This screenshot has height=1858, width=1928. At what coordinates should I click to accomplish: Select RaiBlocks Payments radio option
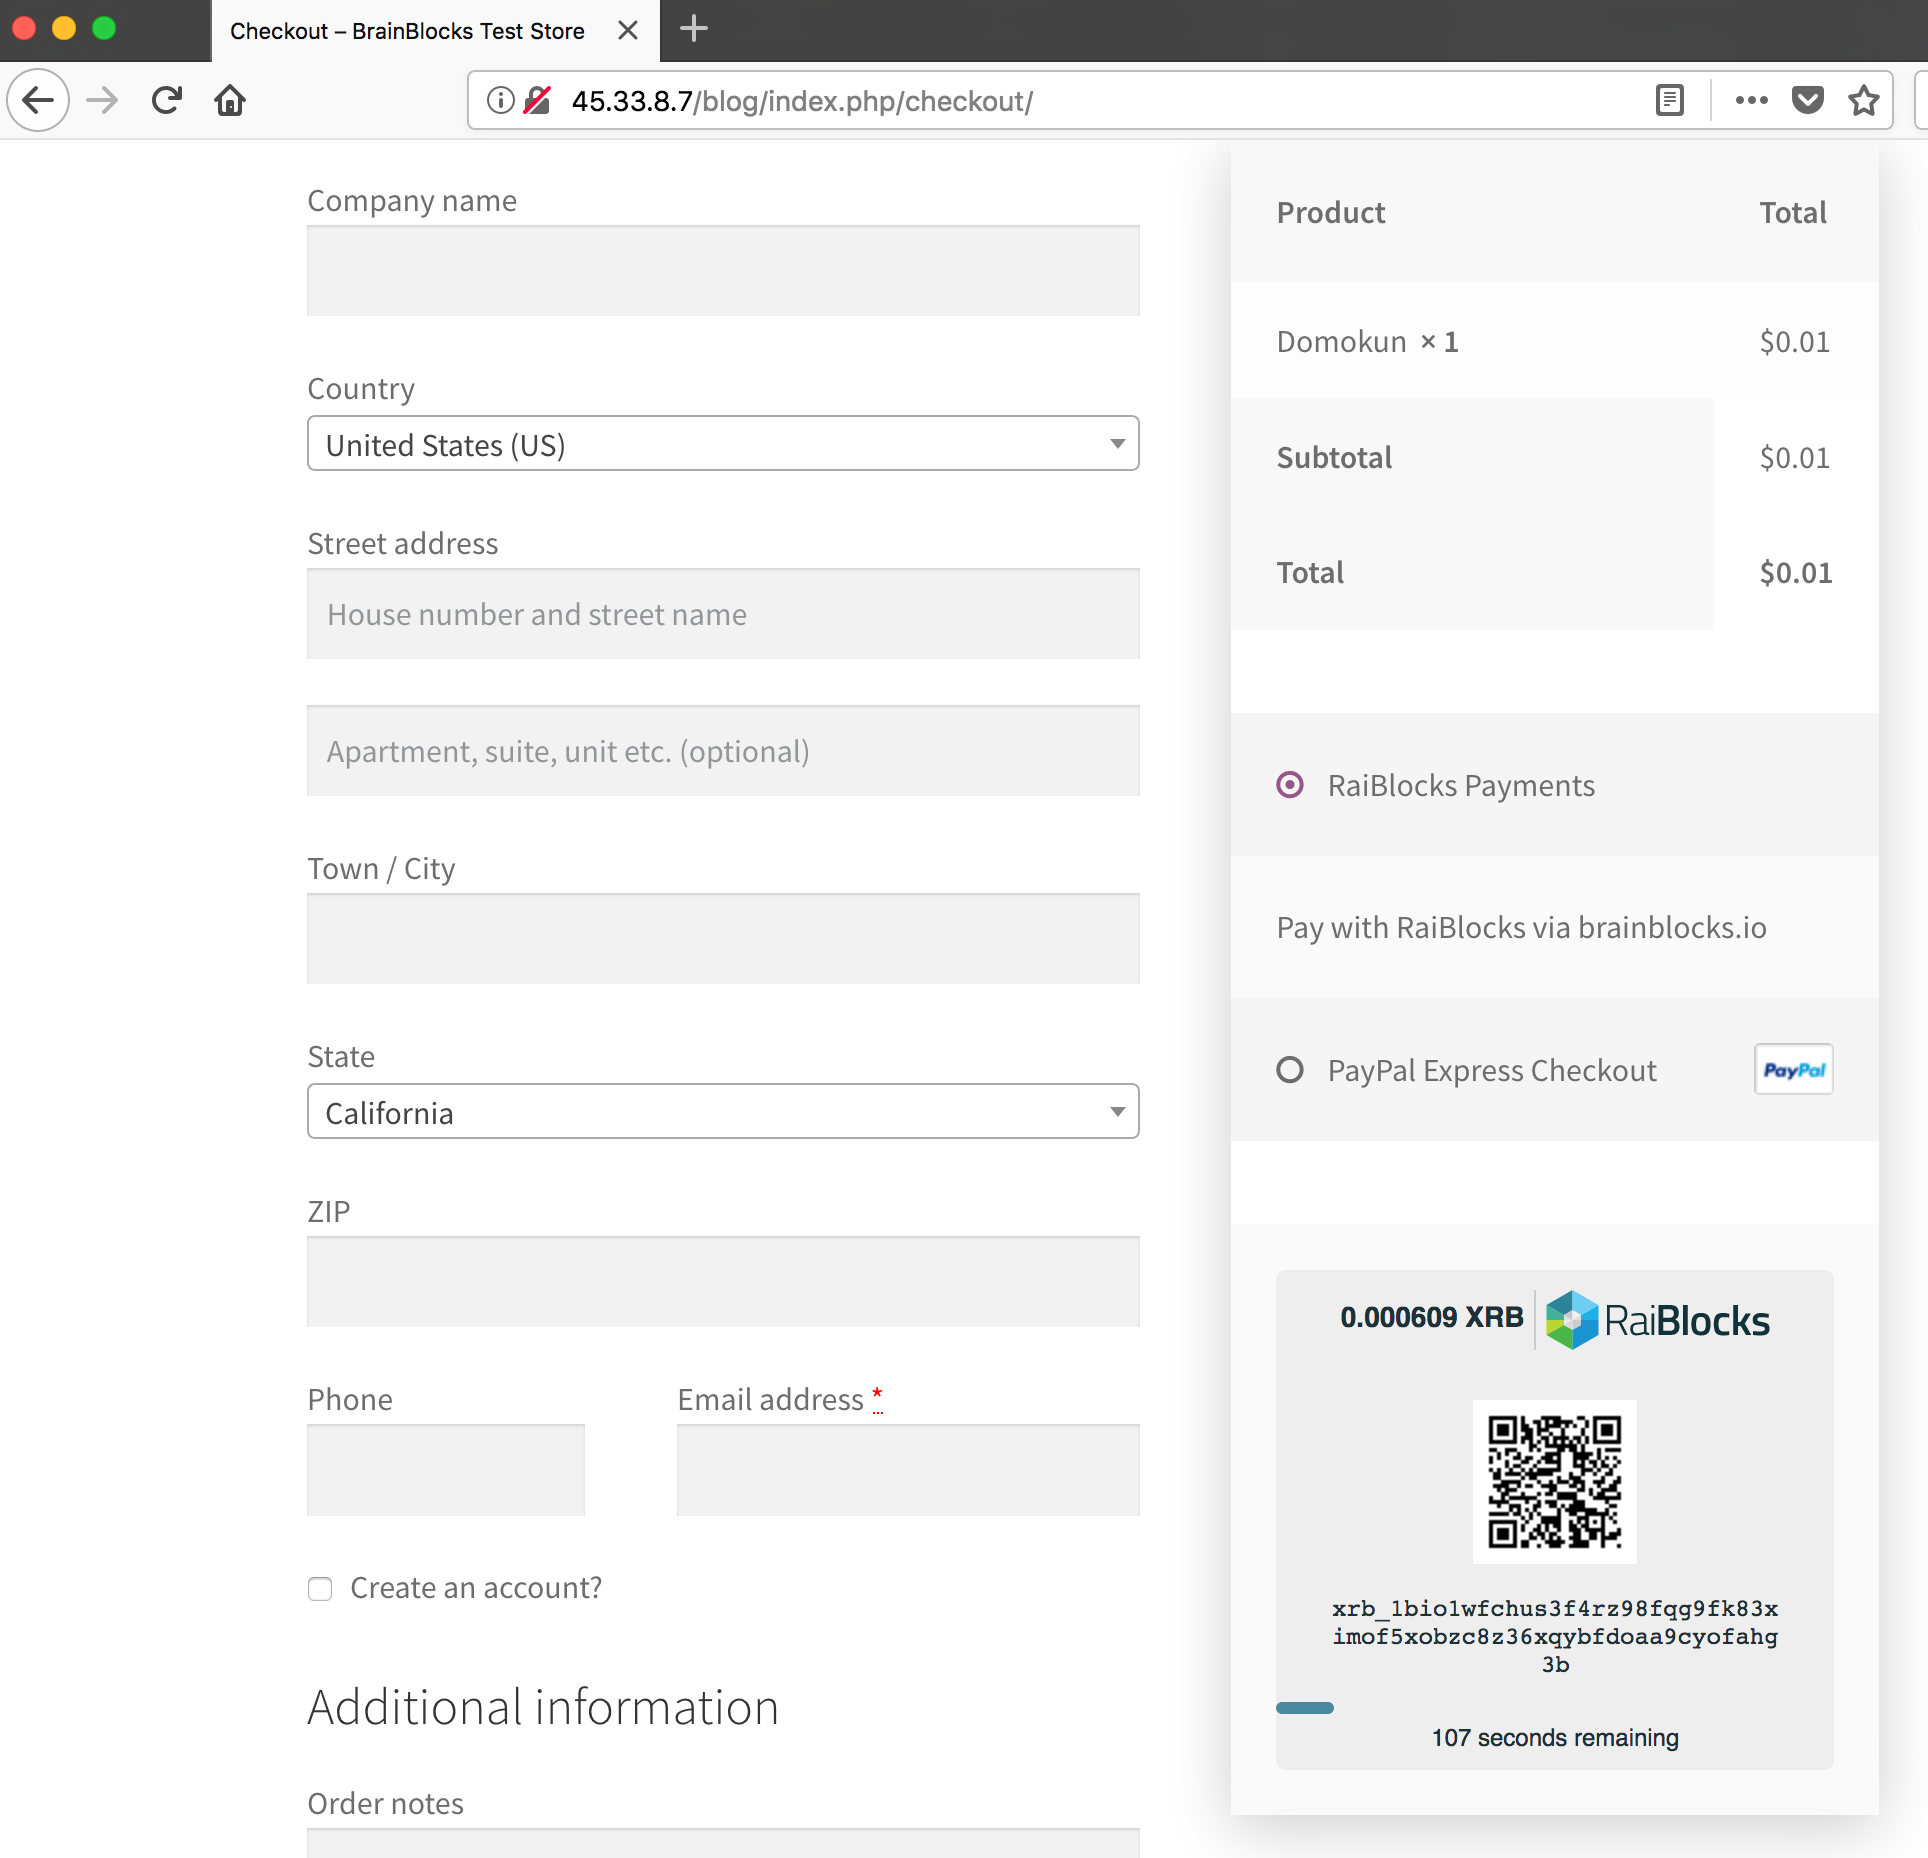(1290, 785)
